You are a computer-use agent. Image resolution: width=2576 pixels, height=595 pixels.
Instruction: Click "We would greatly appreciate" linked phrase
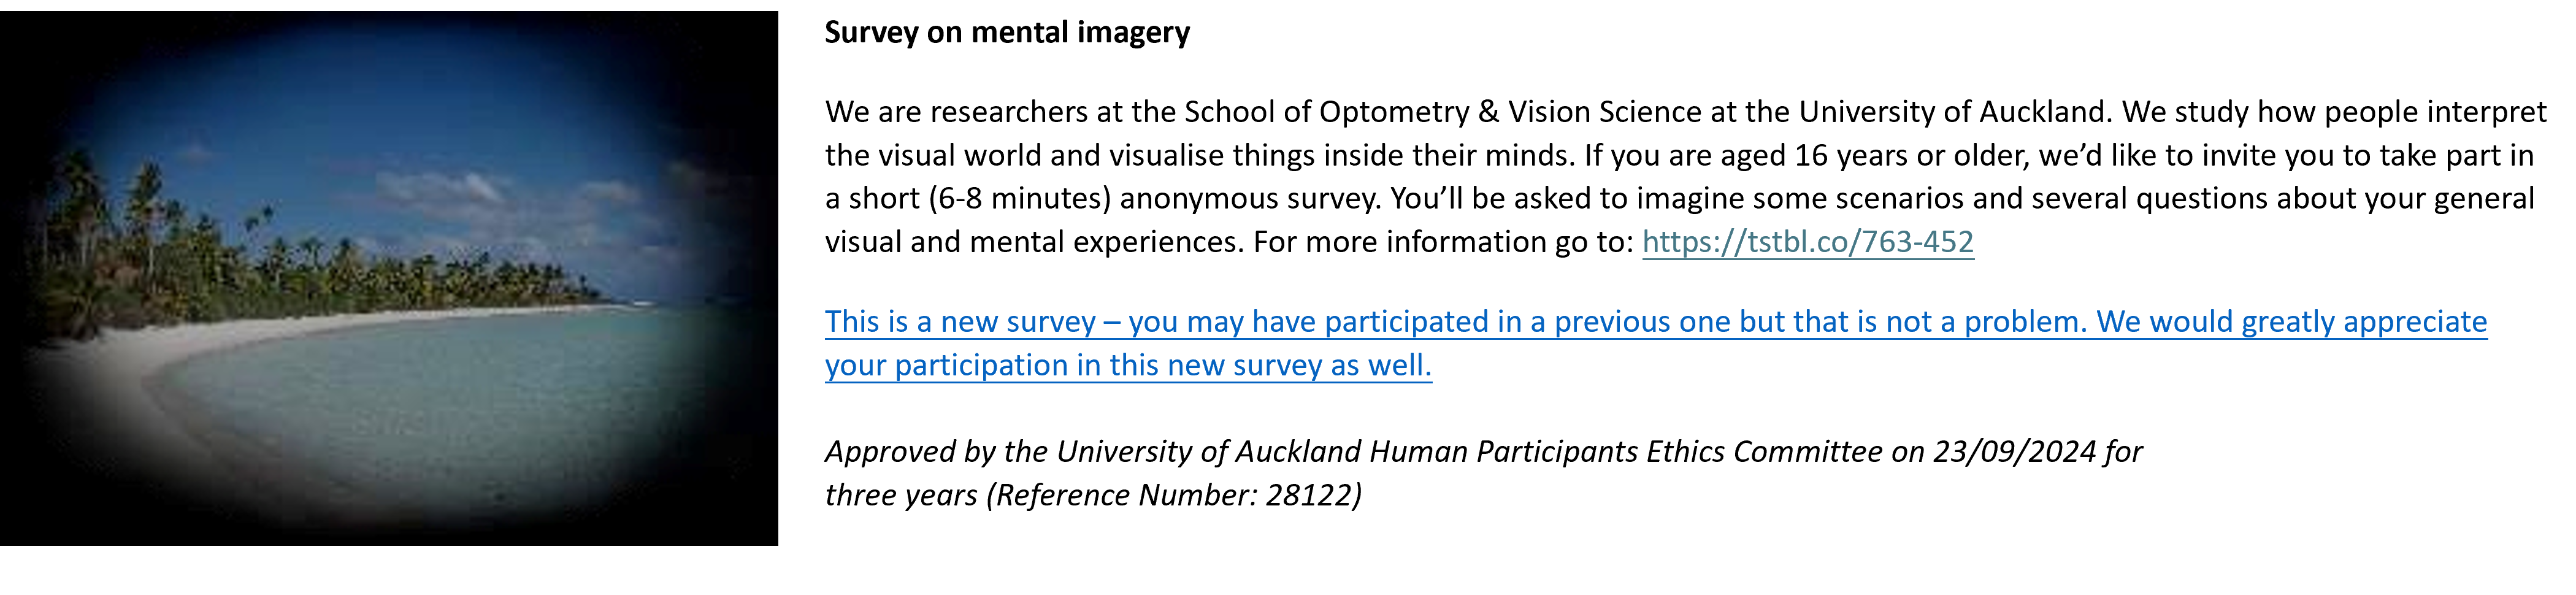(x=2290, y=322)
